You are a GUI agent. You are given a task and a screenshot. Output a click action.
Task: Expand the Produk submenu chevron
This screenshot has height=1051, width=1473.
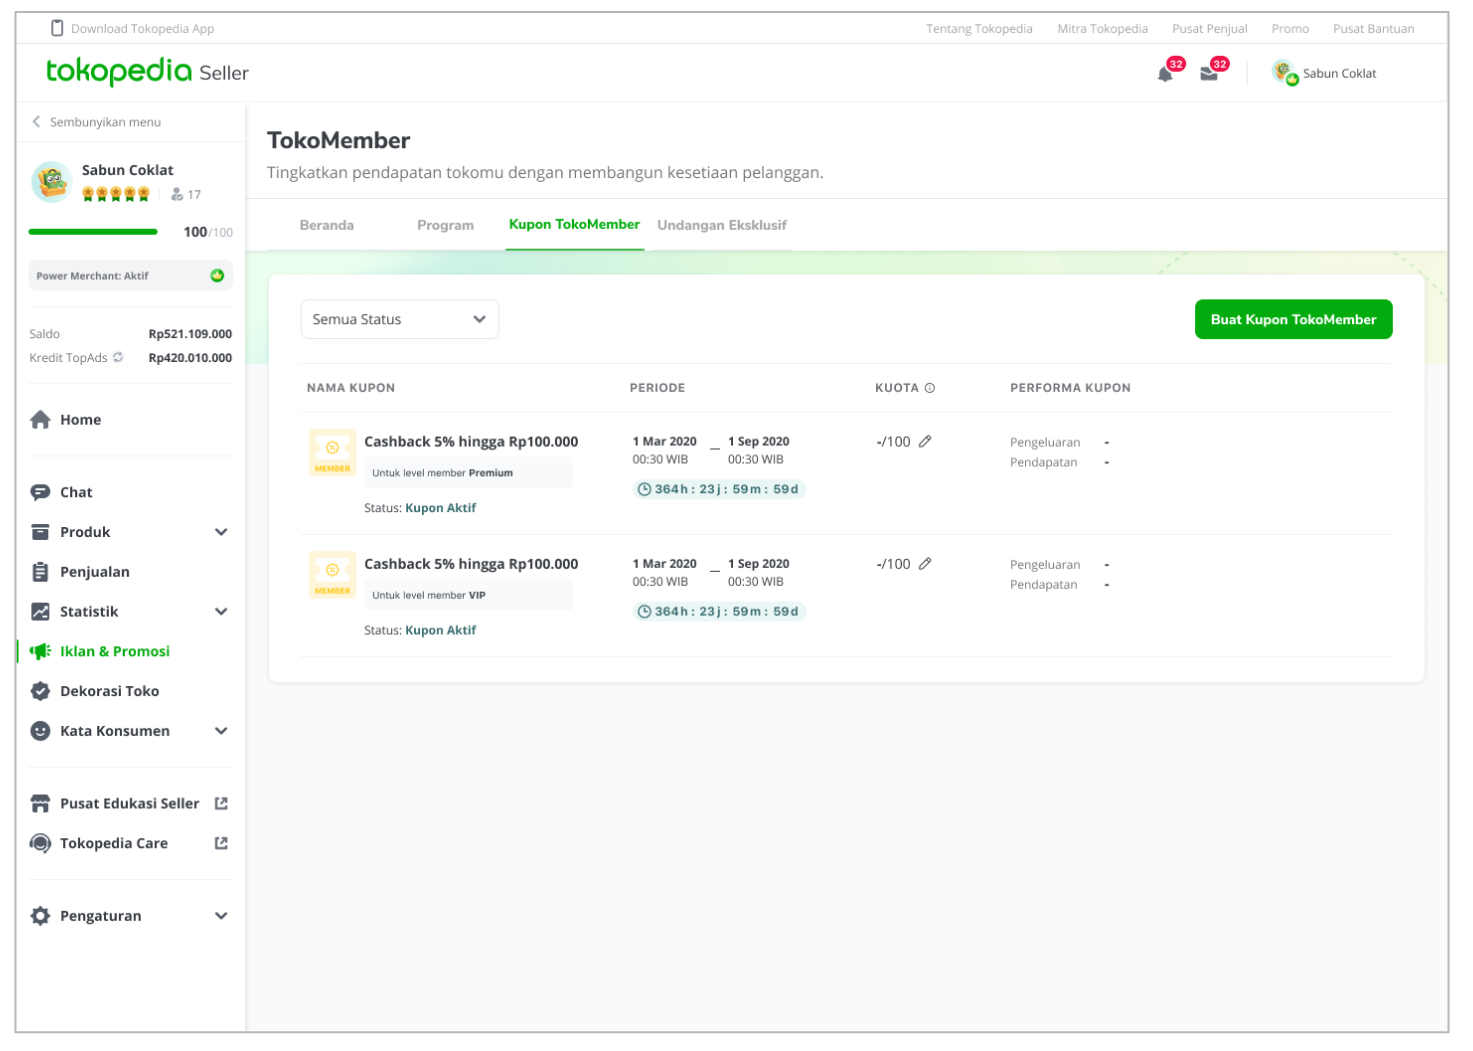[x=221, y=532]
